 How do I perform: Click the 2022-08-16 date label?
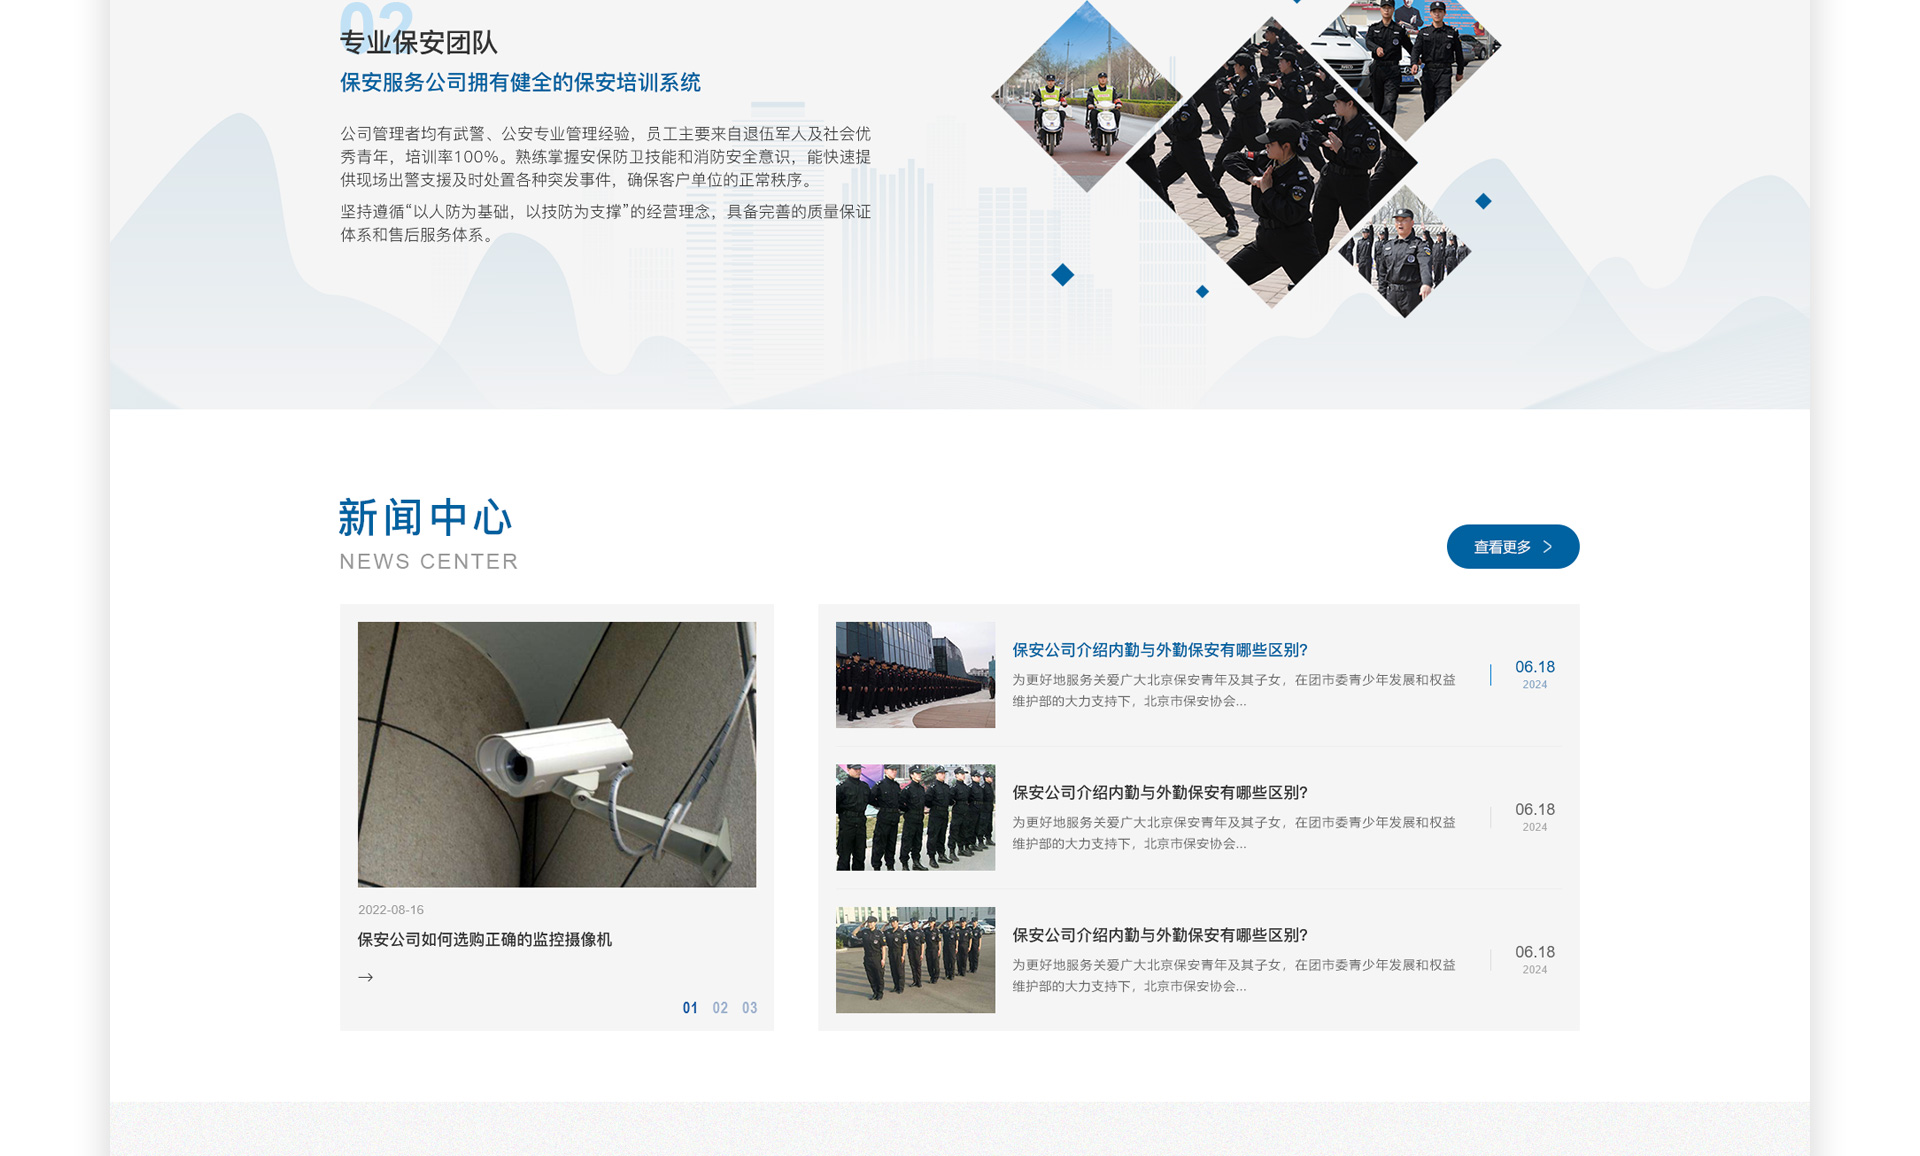(391, 910)
